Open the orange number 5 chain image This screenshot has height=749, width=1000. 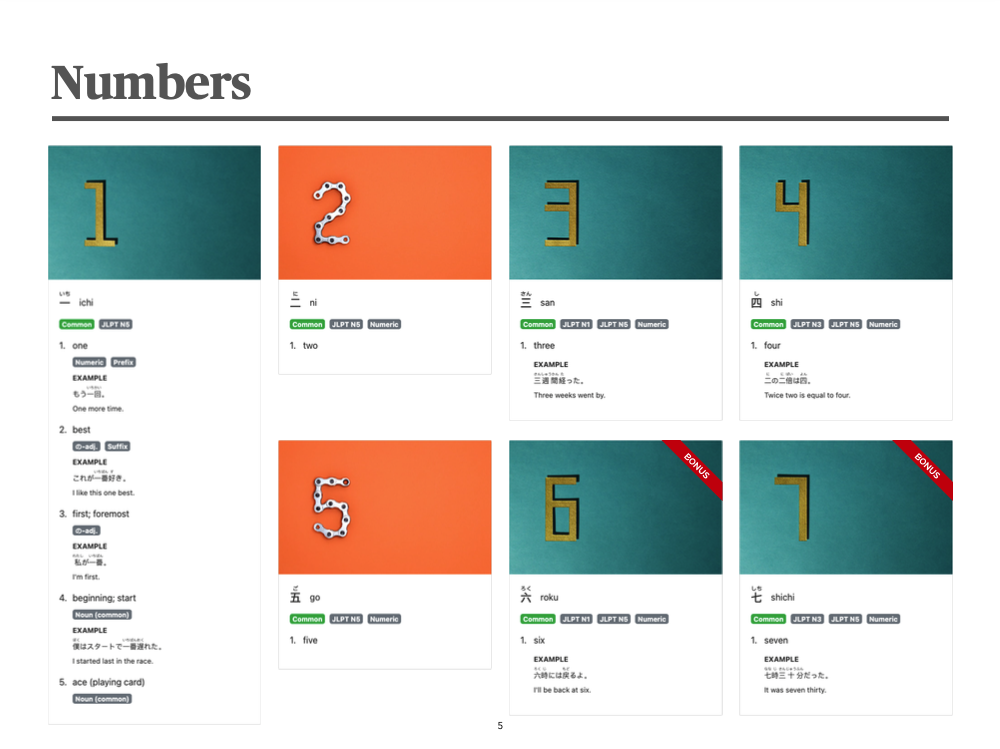[385, 507]
